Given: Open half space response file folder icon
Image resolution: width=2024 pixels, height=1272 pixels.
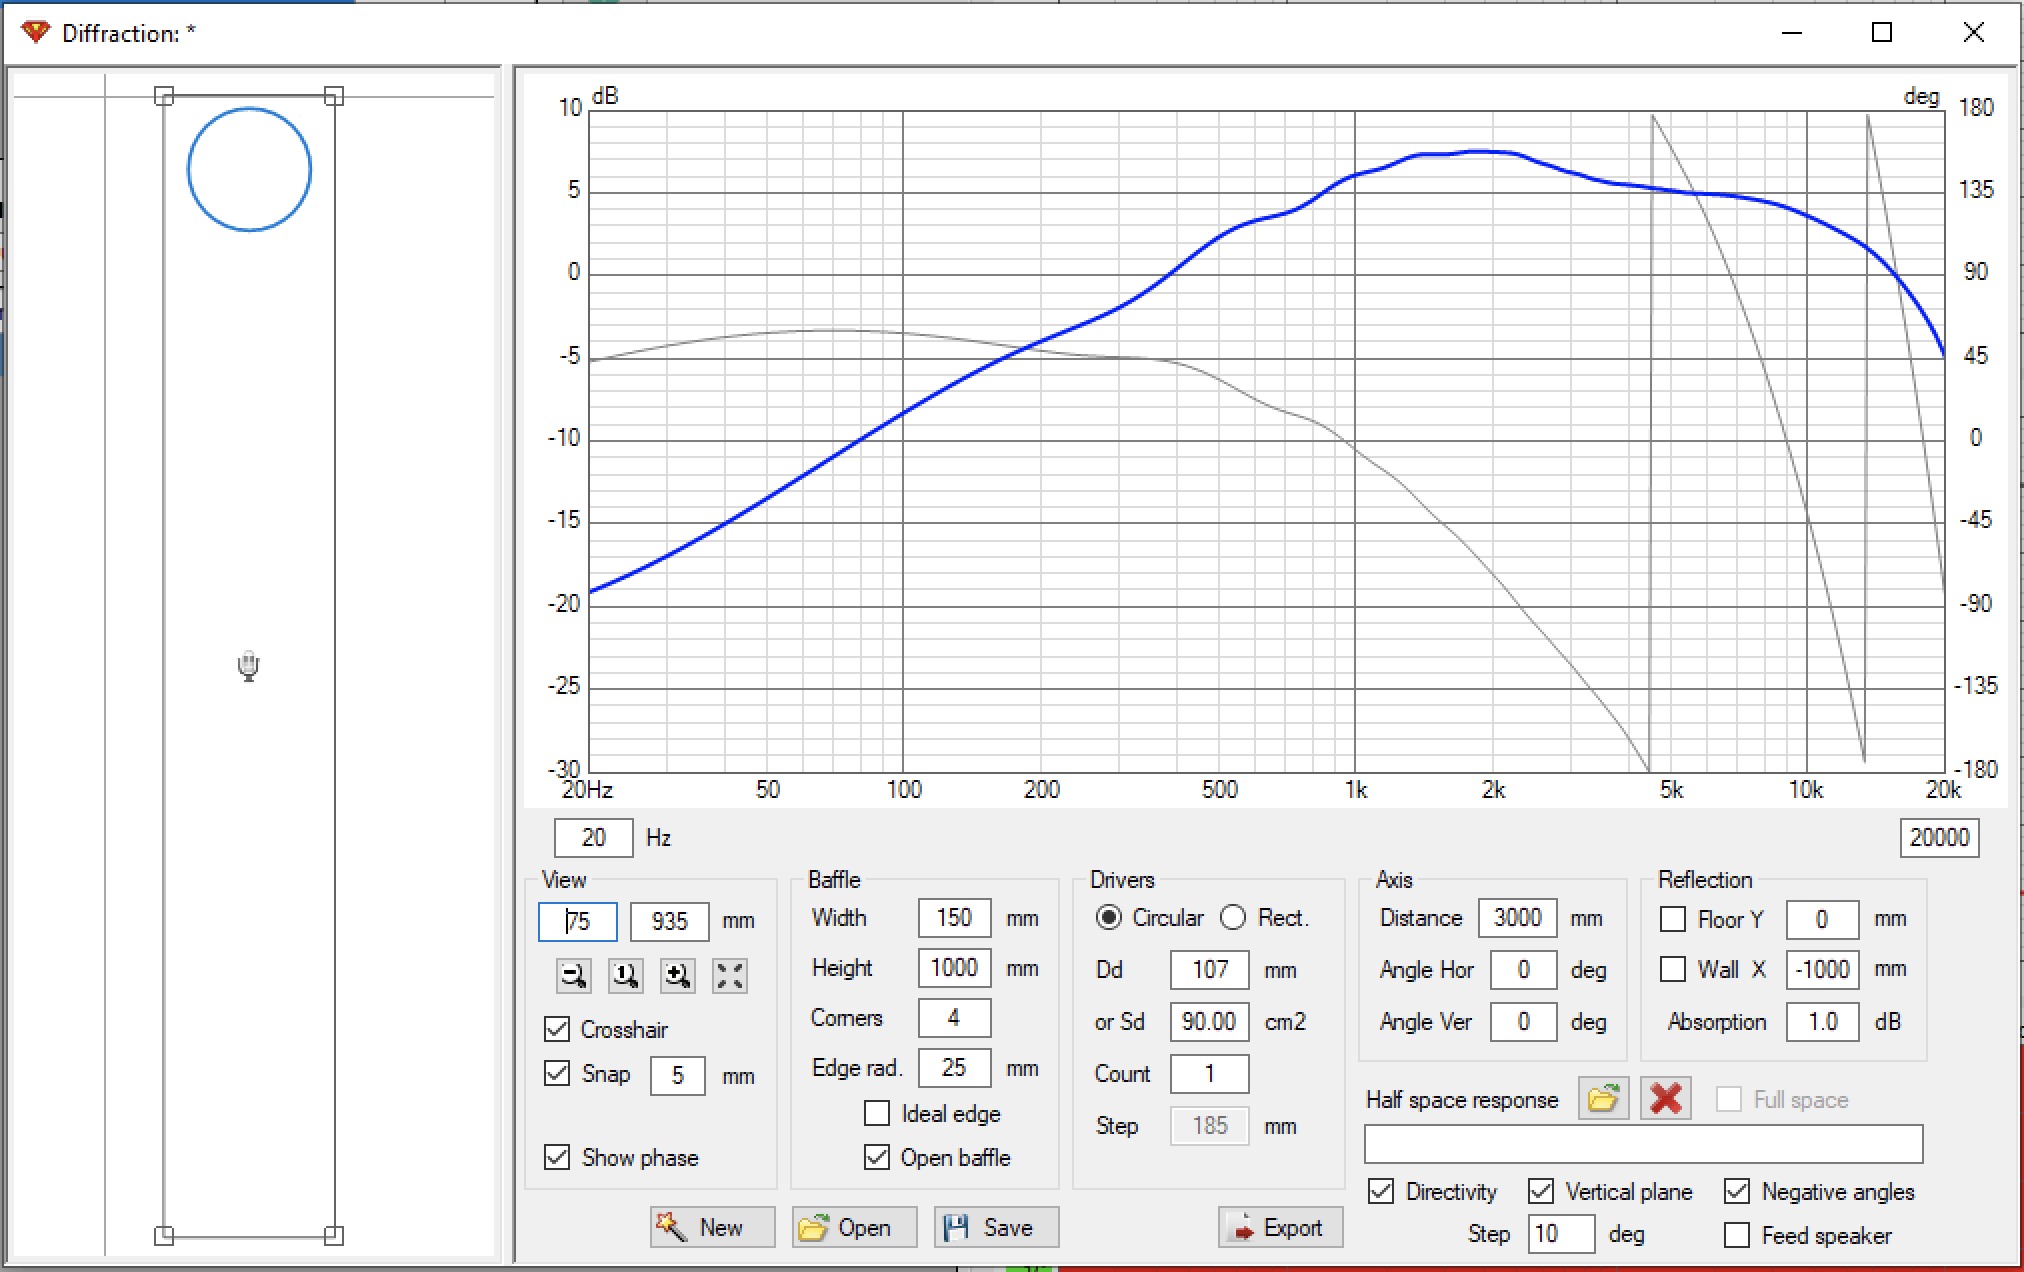Looking at the screenshot, I should [x=1603, y=1099].
